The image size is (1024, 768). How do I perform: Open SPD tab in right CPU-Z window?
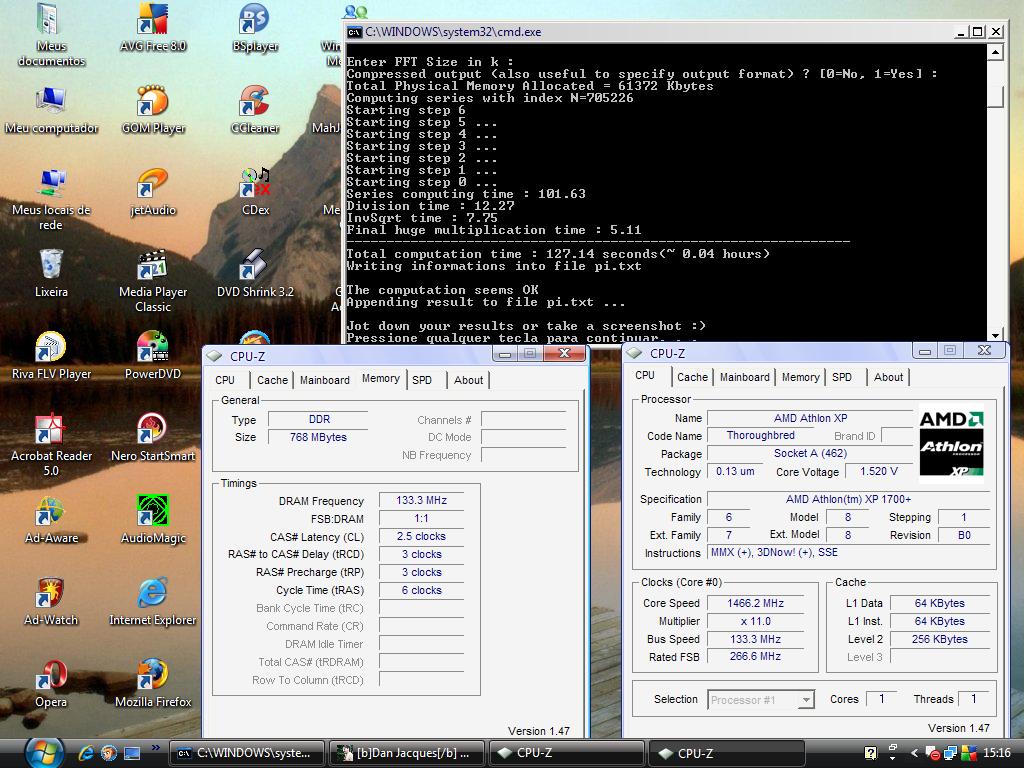[842, 377]
